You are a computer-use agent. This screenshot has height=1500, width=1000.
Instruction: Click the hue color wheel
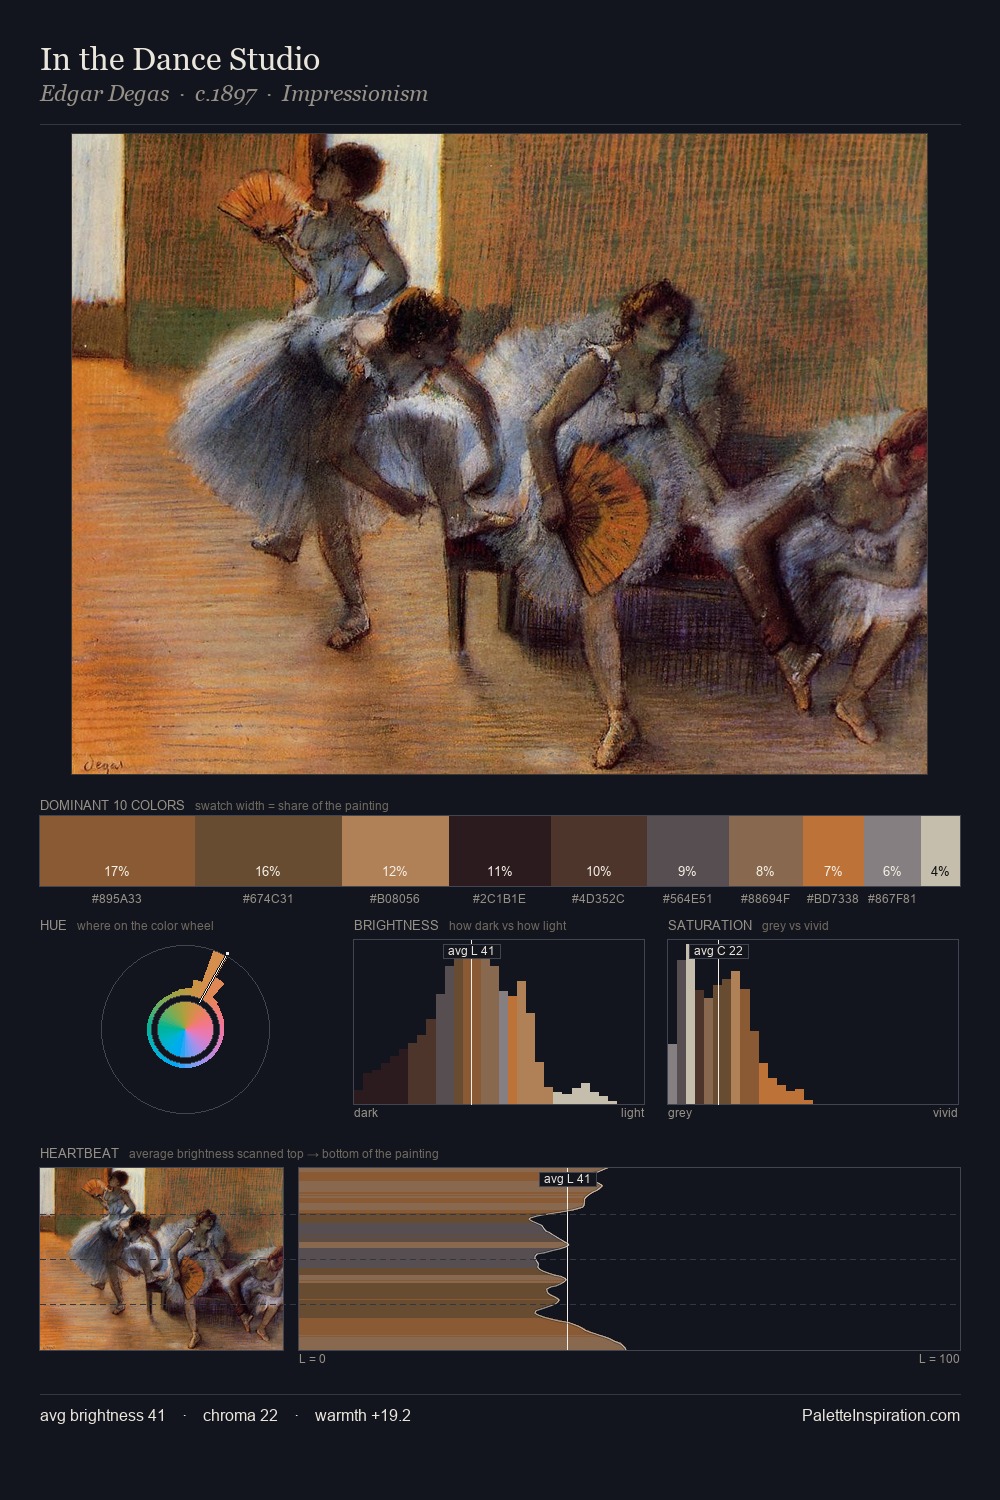click(185, 1029)
